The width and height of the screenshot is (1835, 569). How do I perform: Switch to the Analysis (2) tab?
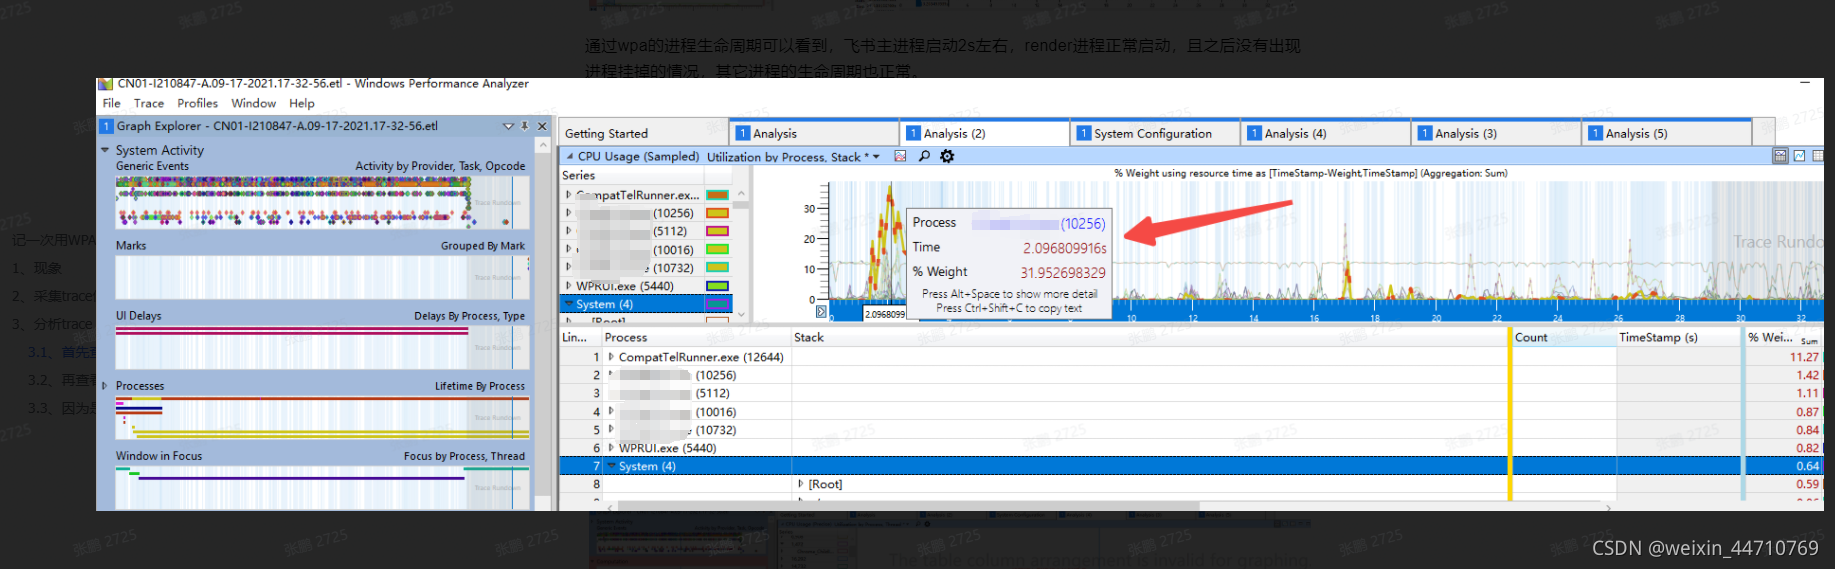point(985,133)
